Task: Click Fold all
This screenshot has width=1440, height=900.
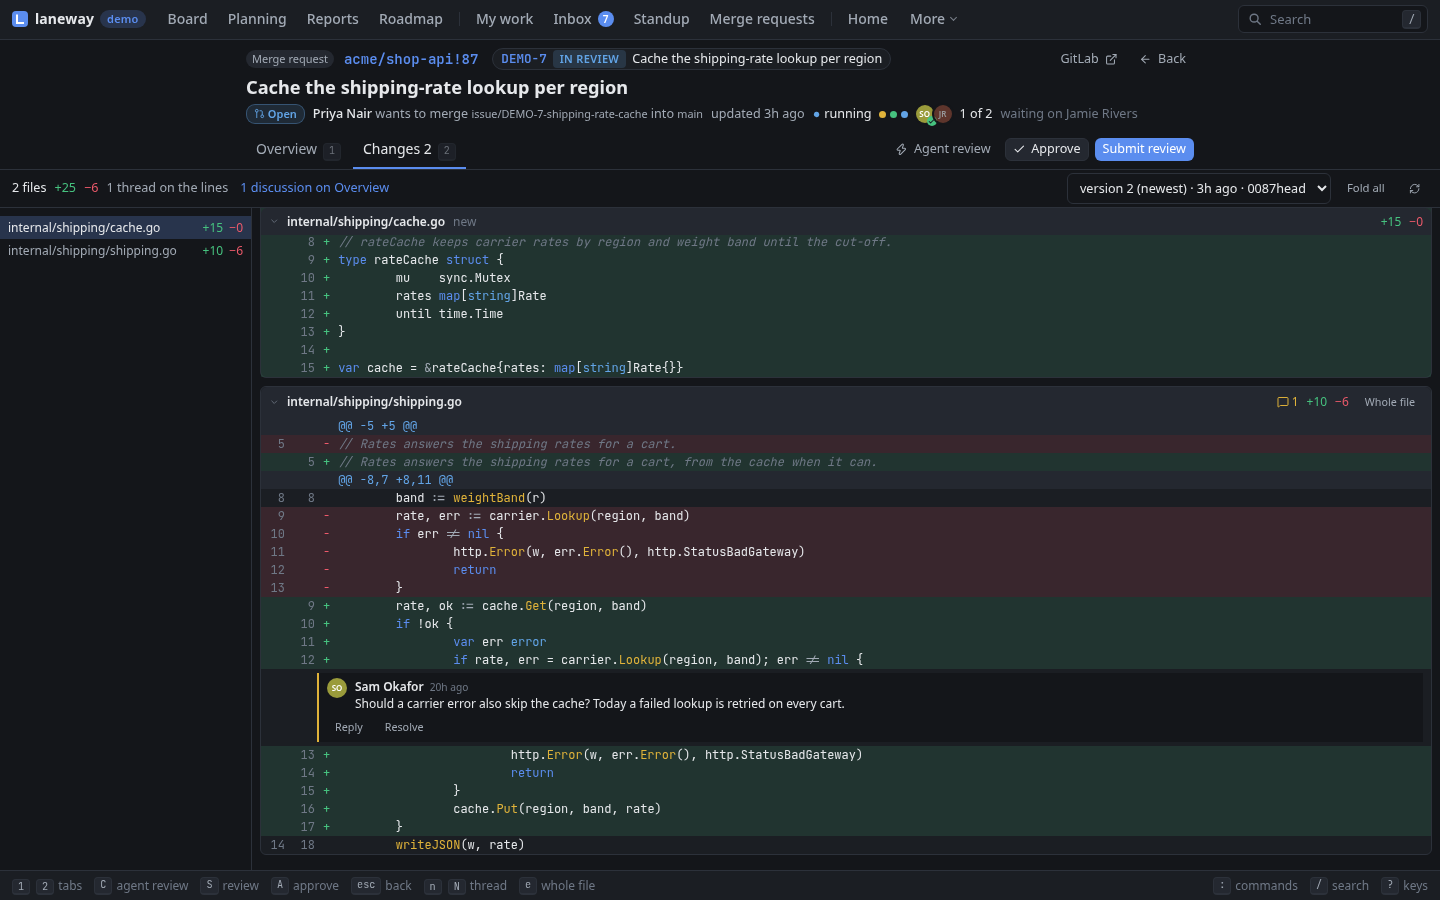Action: (1365, 188)
